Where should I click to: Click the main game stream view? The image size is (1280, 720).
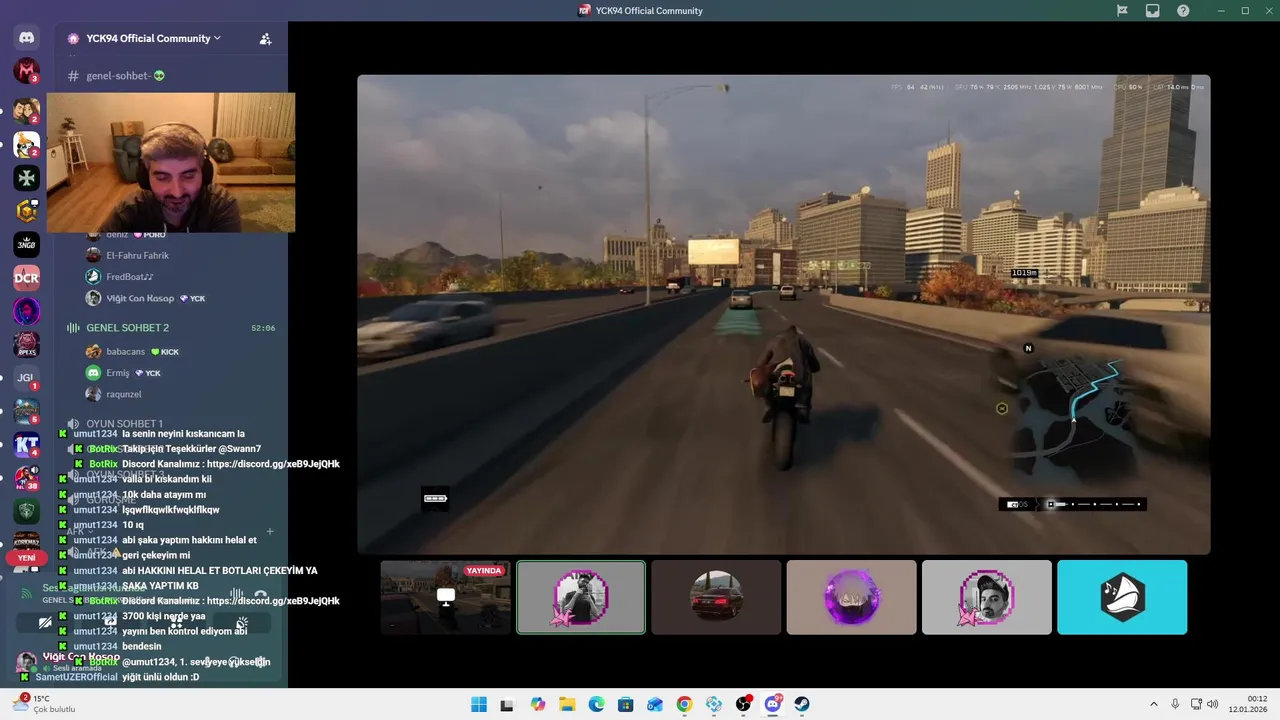pyautogui.click(x=784, y=314)
